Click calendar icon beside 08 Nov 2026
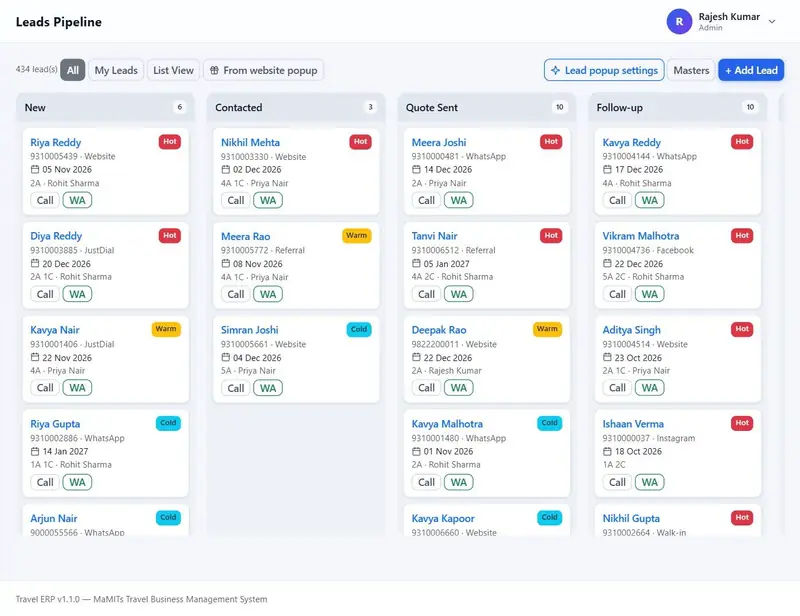The width and height of the screenshot is (800, 616). tap(226, 263)
